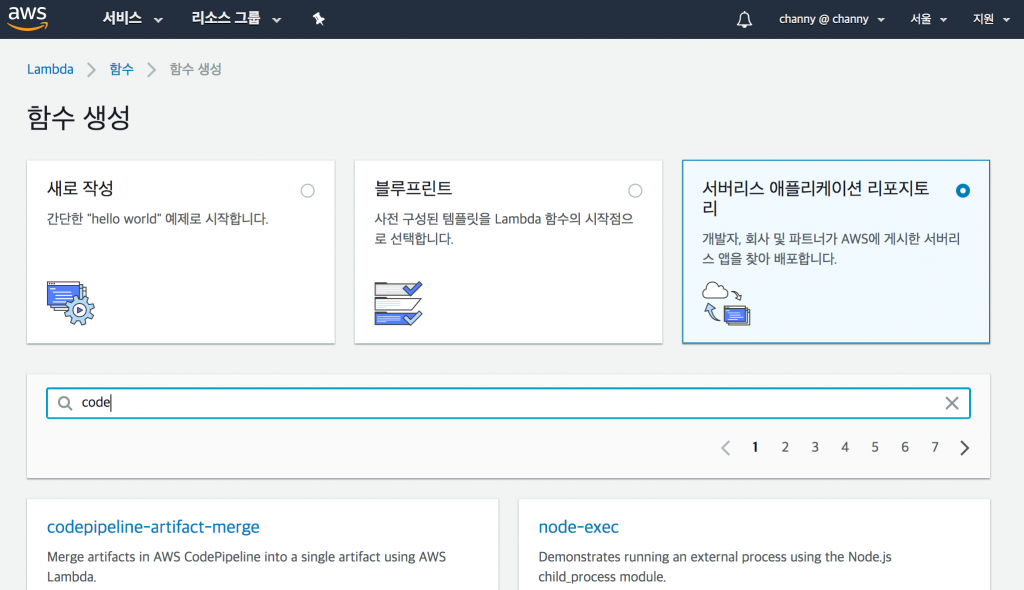Screen dimensions: 1024x590
Task: Select the 블루프린트 radio button
Action: (x=635, y=191)
